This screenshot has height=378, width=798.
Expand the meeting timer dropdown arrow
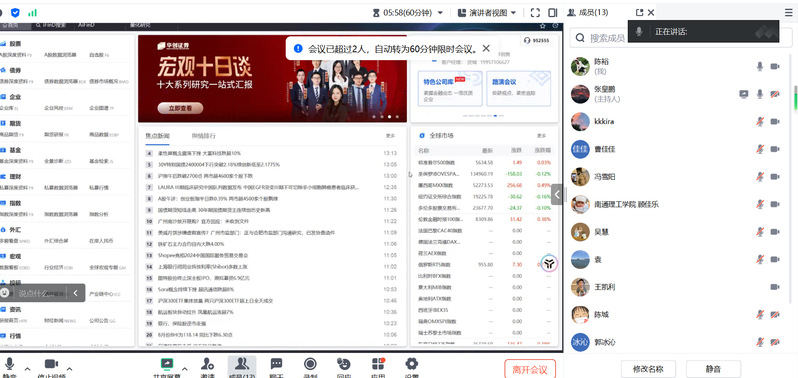click(440, 13)
